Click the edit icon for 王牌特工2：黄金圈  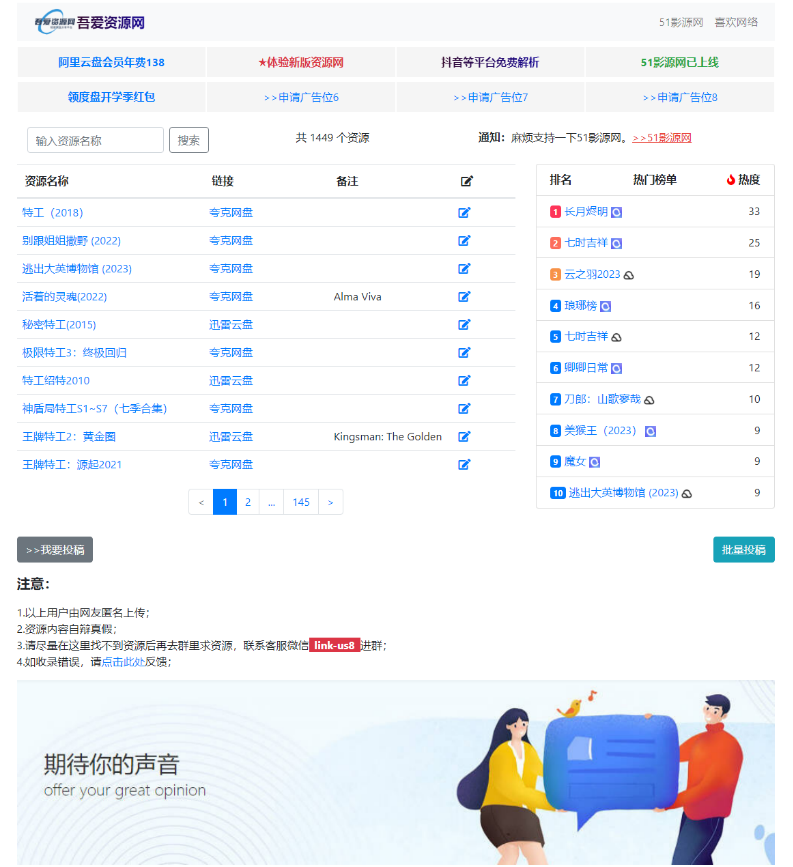coord(464,437)
